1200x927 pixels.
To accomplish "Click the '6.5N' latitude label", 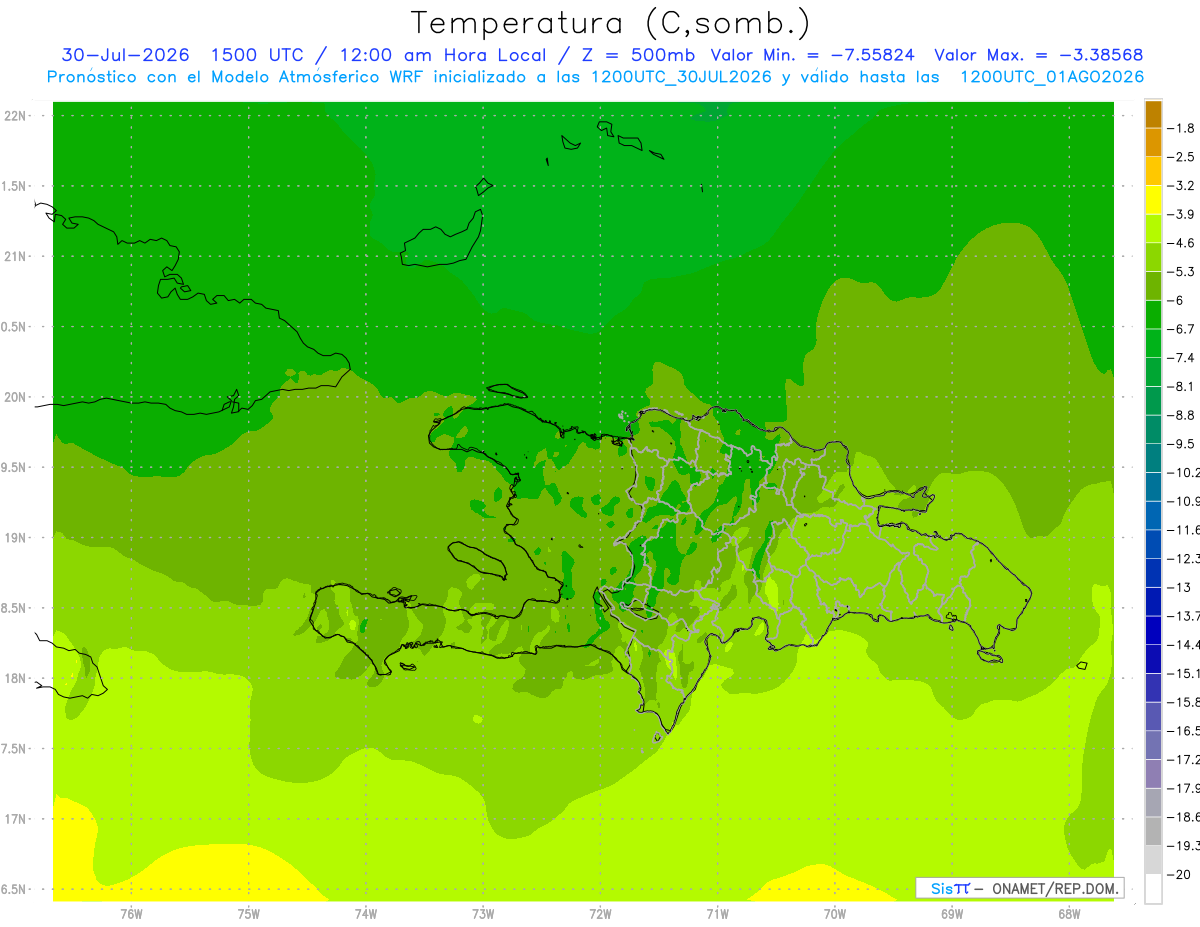I will coord(12,889).
